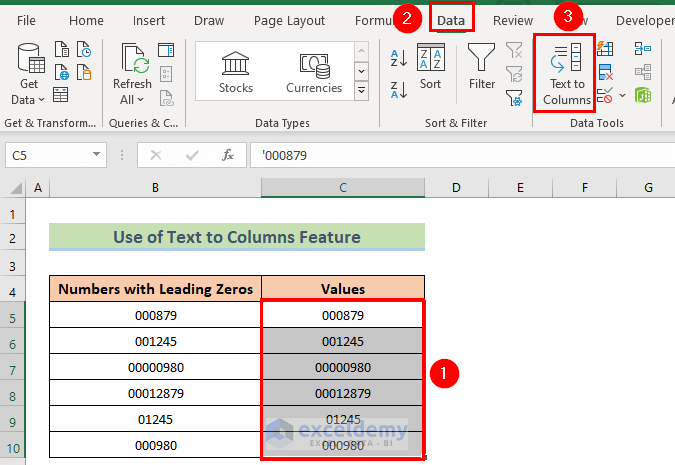The image size is (675, 465).
Task: Click cell C8 containing 00012879
Action: tap(343, 393)
